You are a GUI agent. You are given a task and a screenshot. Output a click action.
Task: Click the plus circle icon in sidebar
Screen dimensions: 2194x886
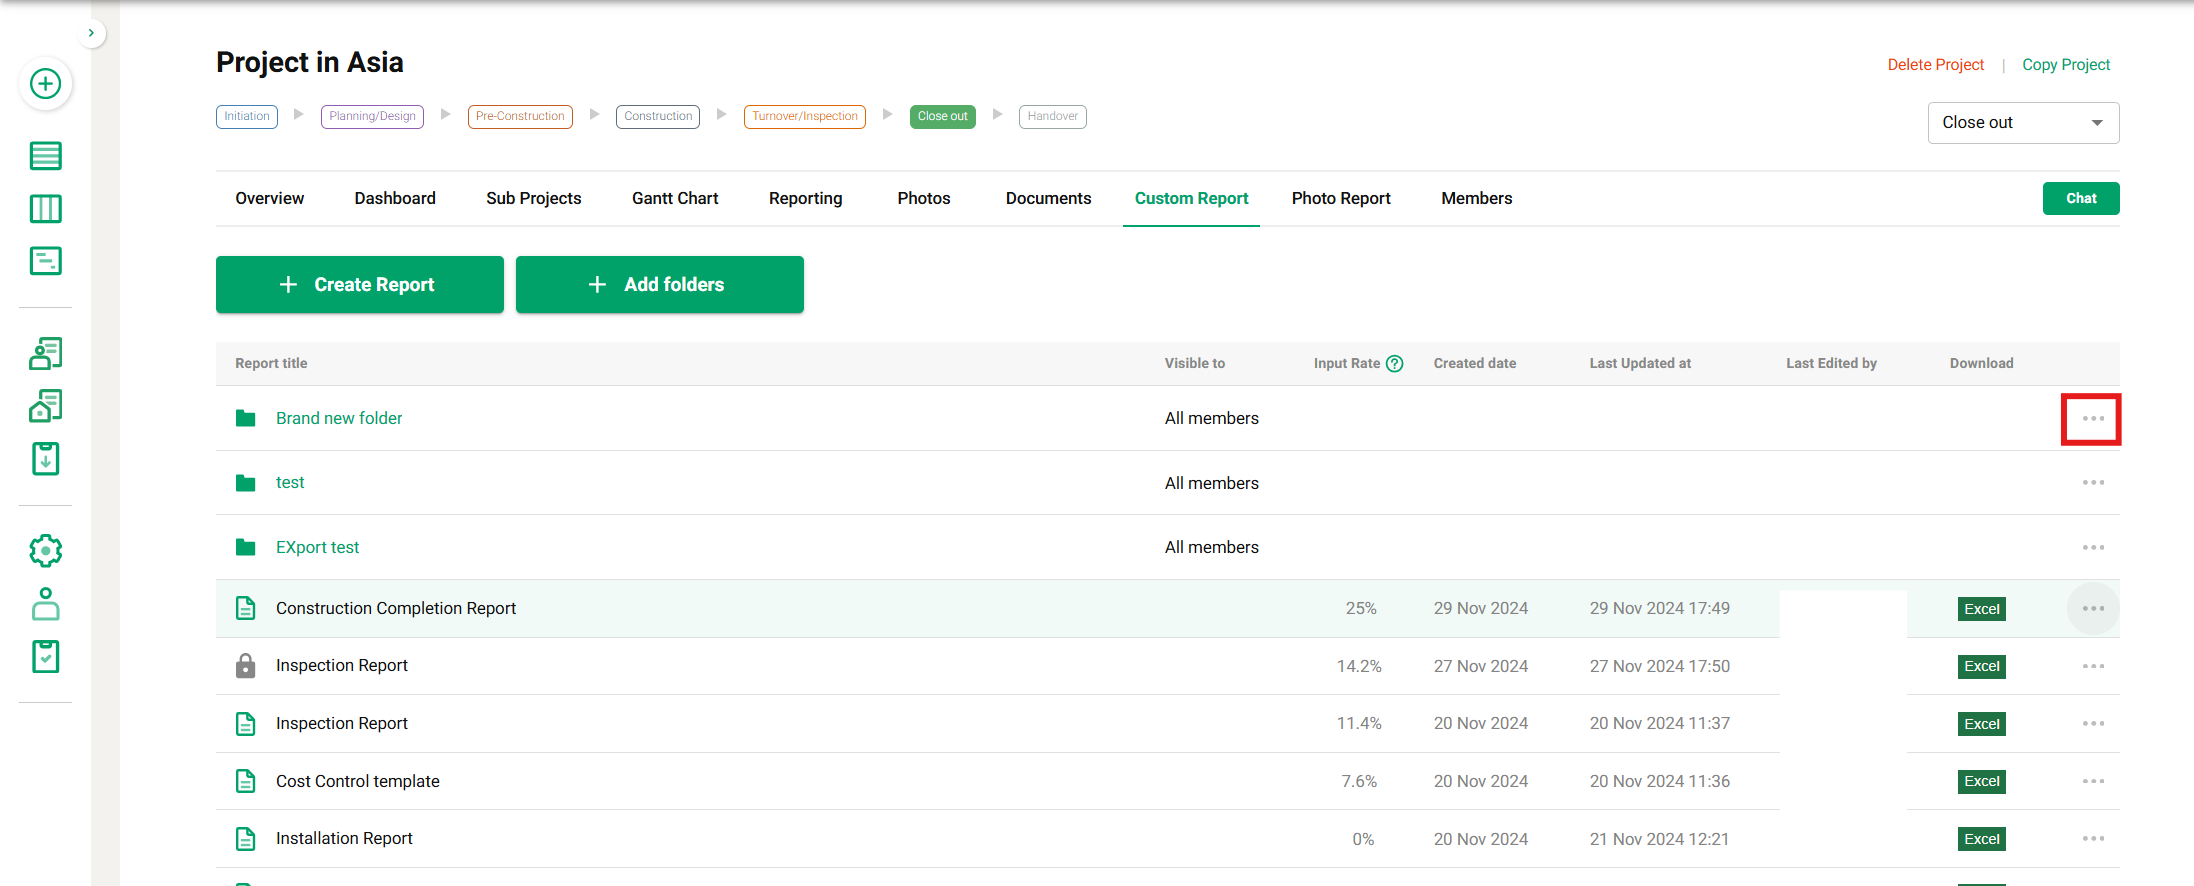pyautogui.click(x=46, y=84)
